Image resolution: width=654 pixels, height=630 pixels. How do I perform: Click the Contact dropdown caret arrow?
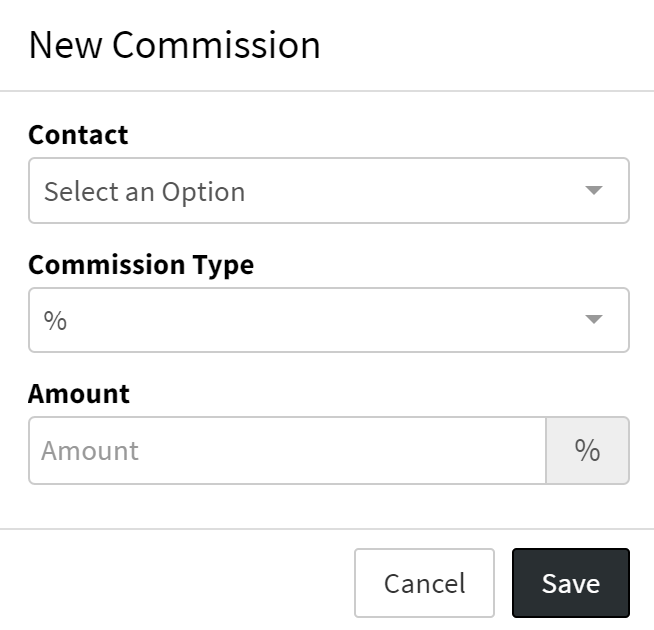pos(594,190)
